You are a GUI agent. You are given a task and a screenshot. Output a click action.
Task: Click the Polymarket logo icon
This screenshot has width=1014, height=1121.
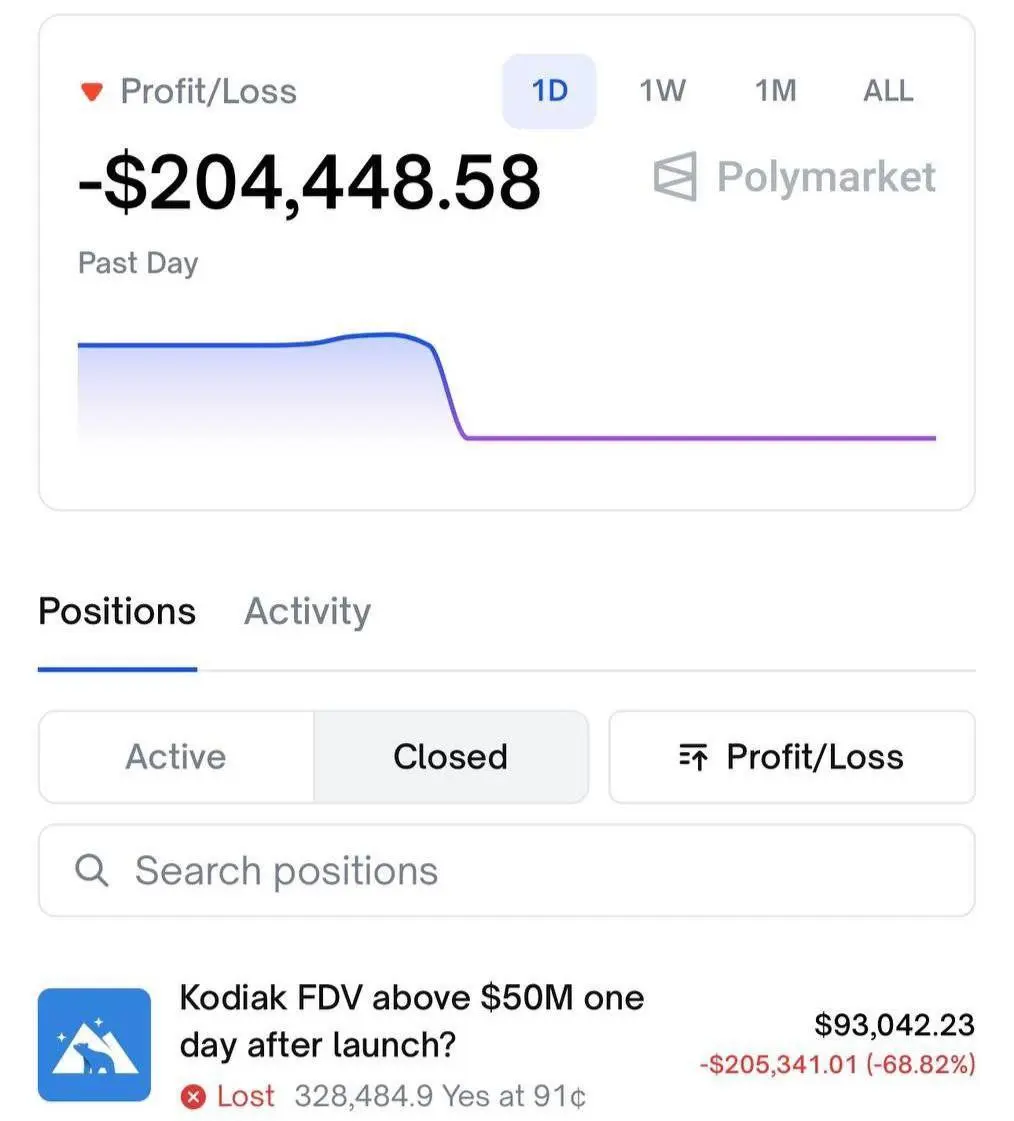click(x=675, y=178)
